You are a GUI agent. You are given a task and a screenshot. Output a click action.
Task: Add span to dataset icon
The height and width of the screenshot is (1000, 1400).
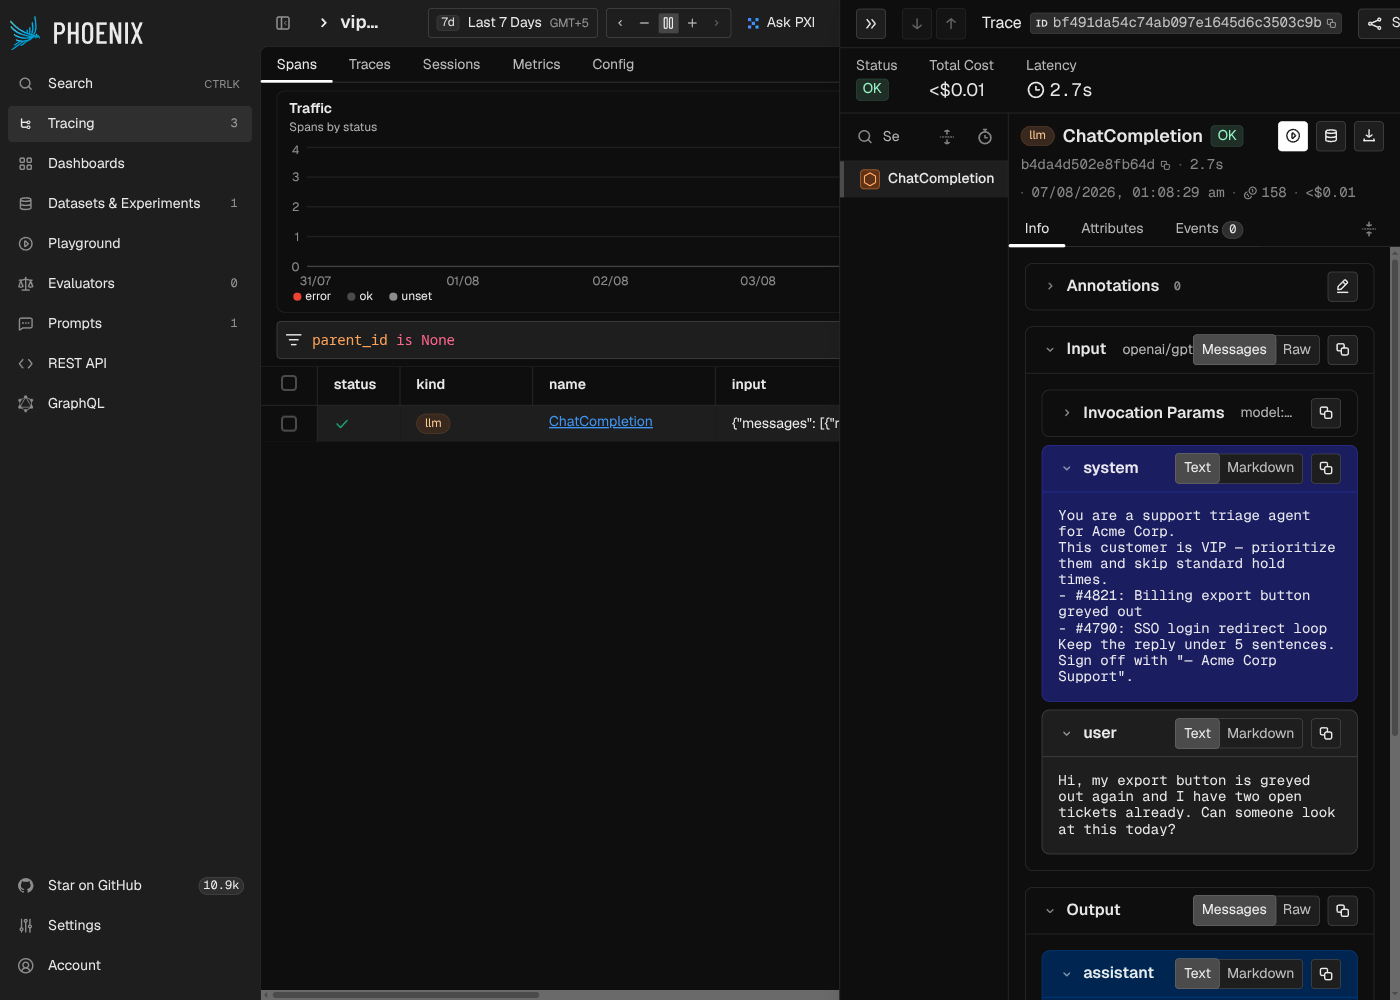[x=1331, y=136]
